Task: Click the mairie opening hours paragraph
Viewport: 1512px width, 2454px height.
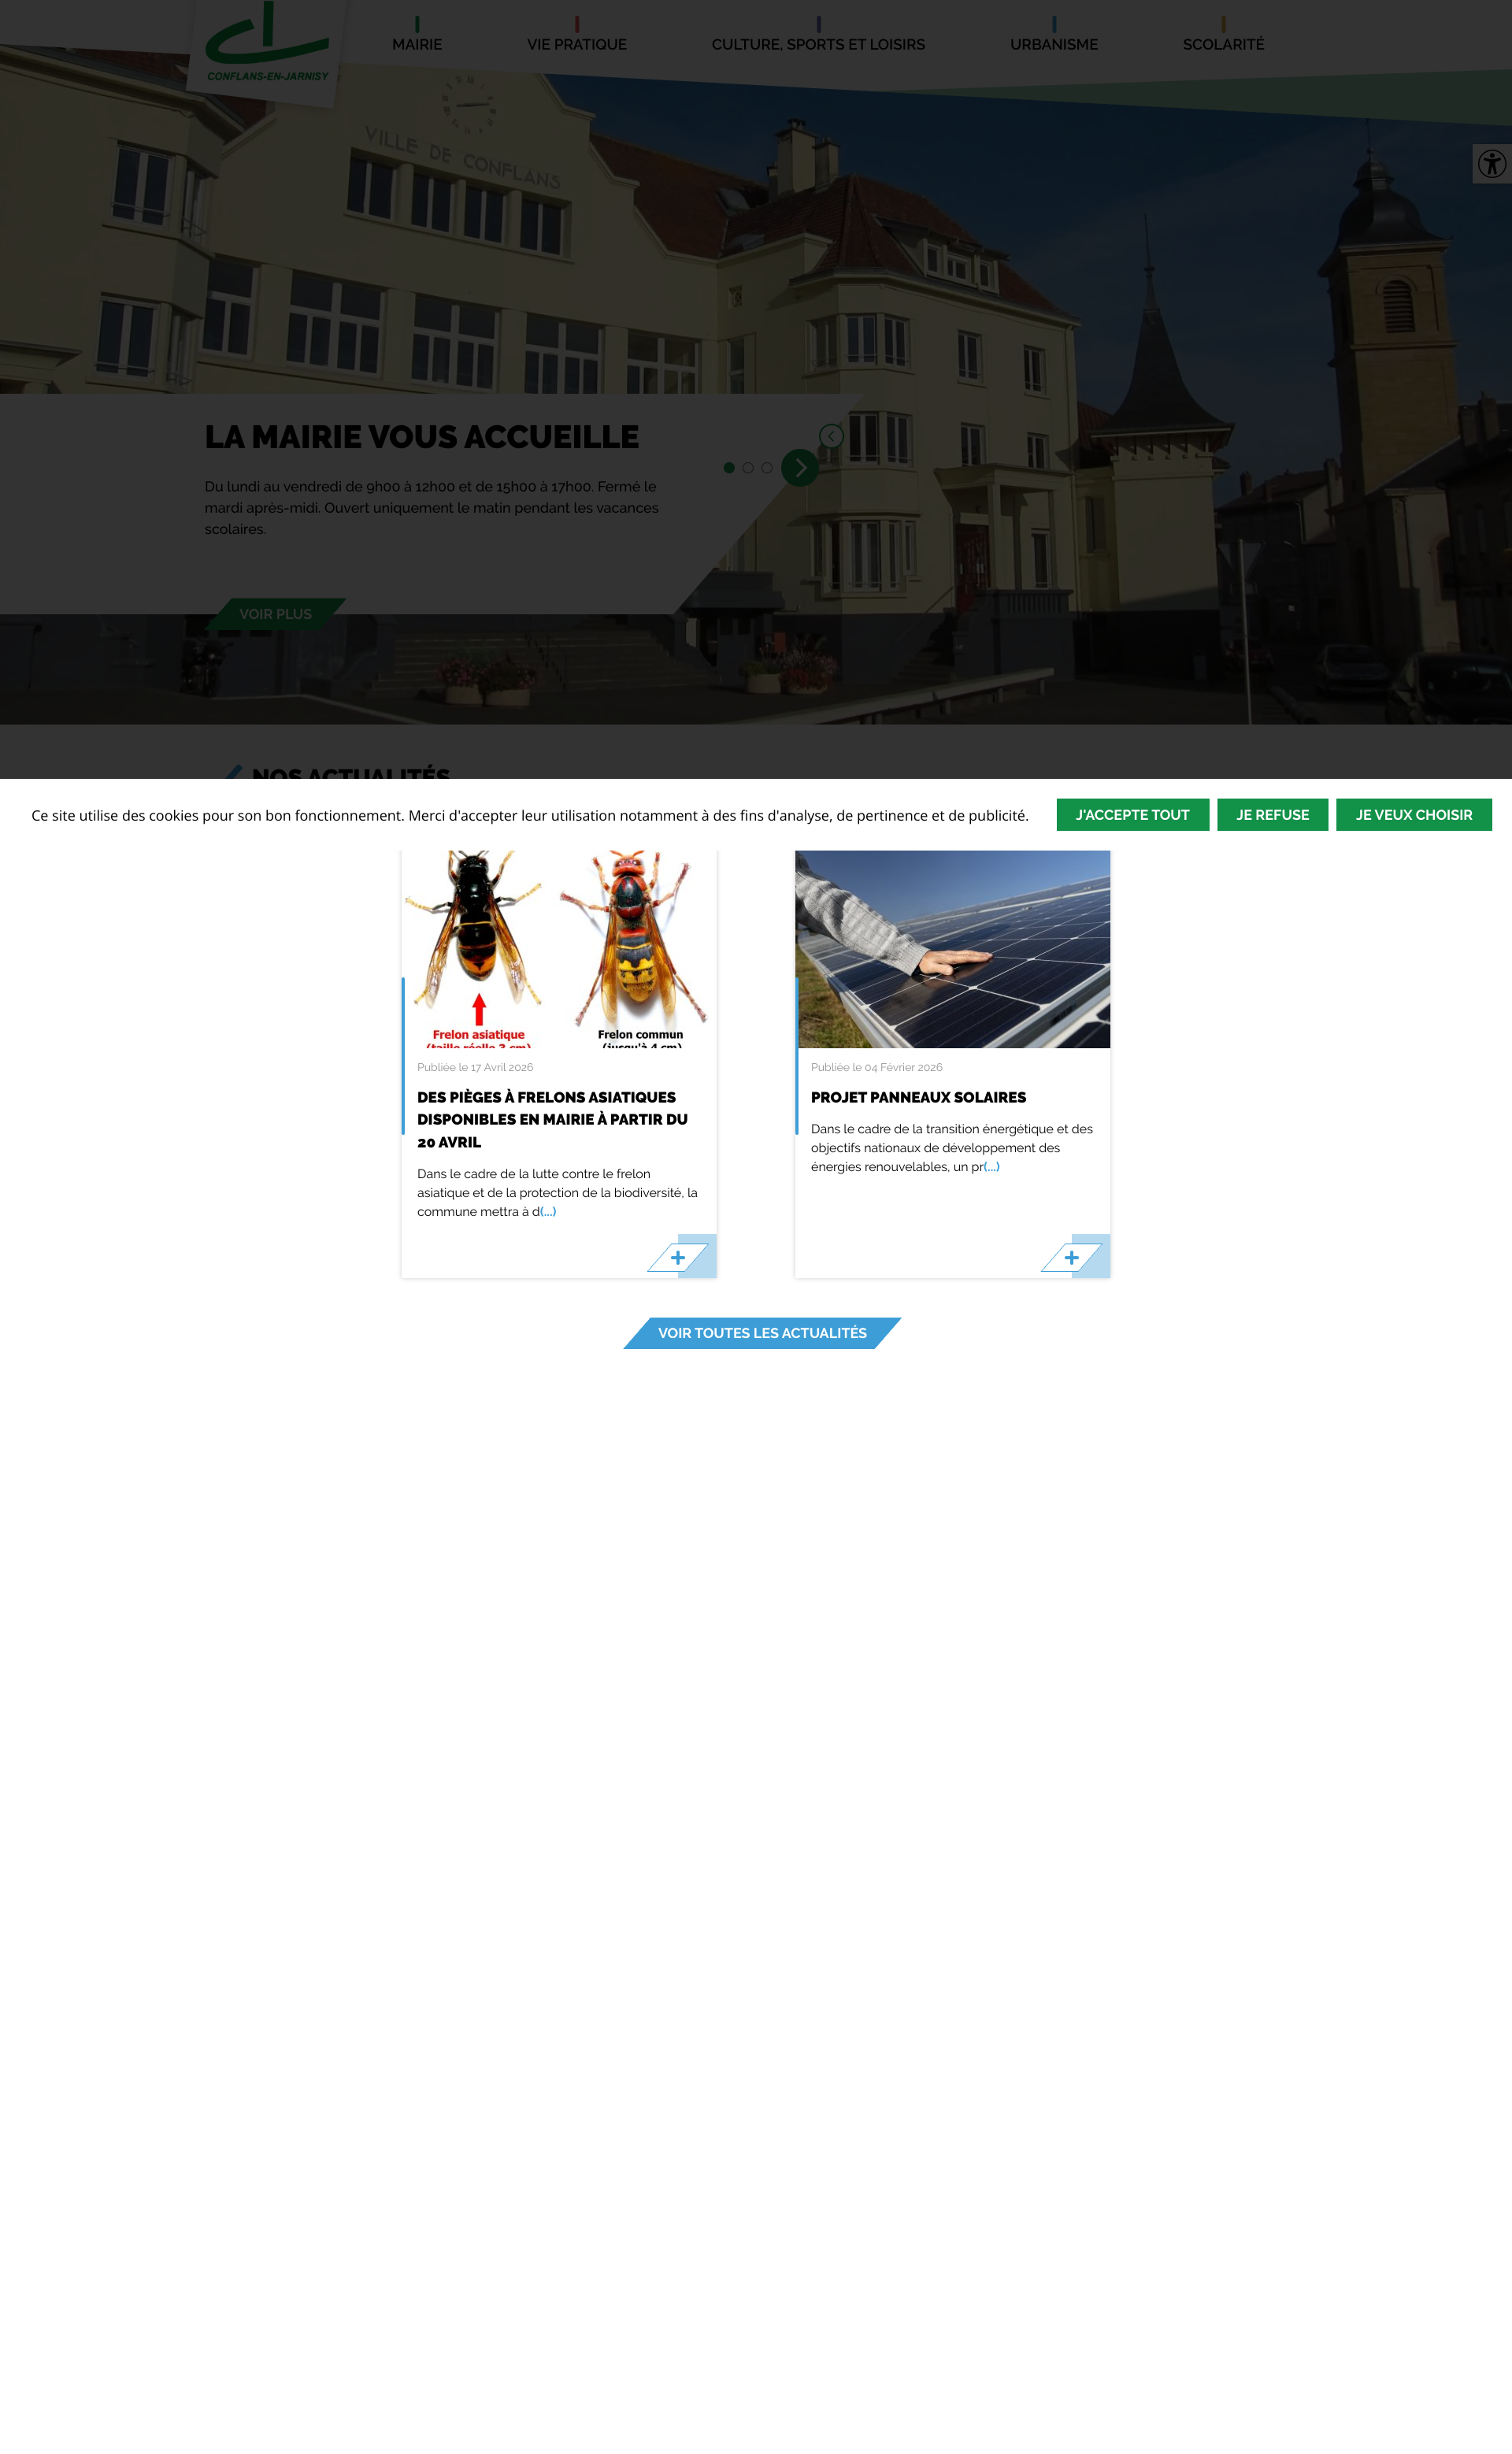Action: point(432,508)
